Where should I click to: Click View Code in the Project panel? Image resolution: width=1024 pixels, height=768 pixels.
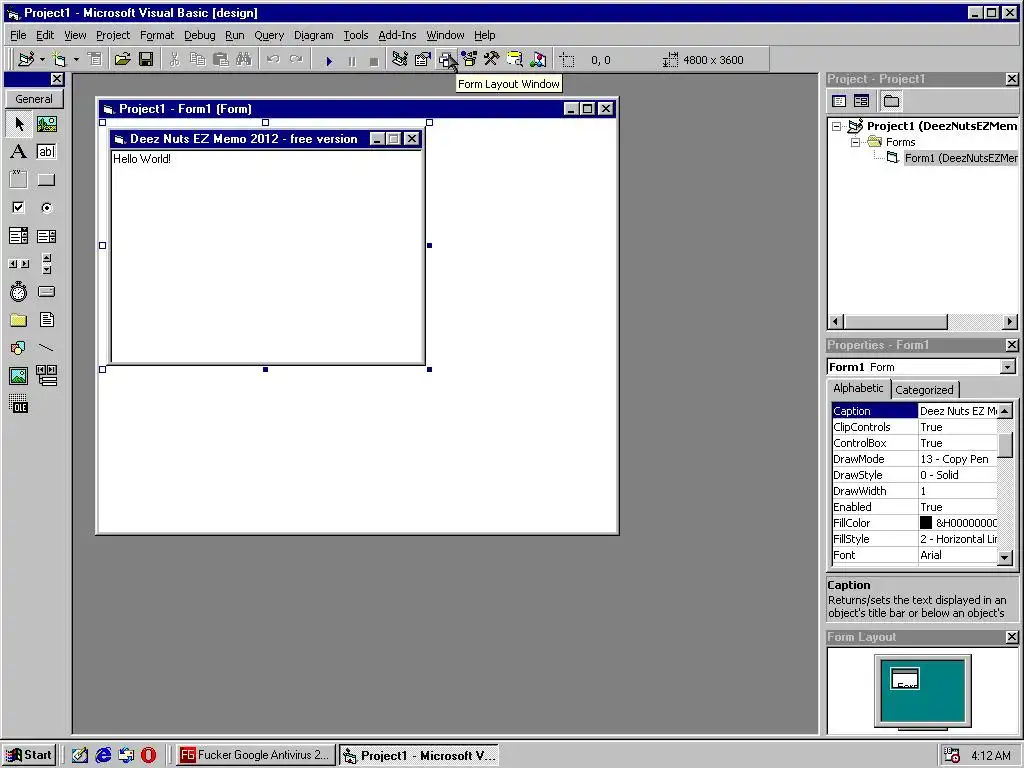coord(839,101)
